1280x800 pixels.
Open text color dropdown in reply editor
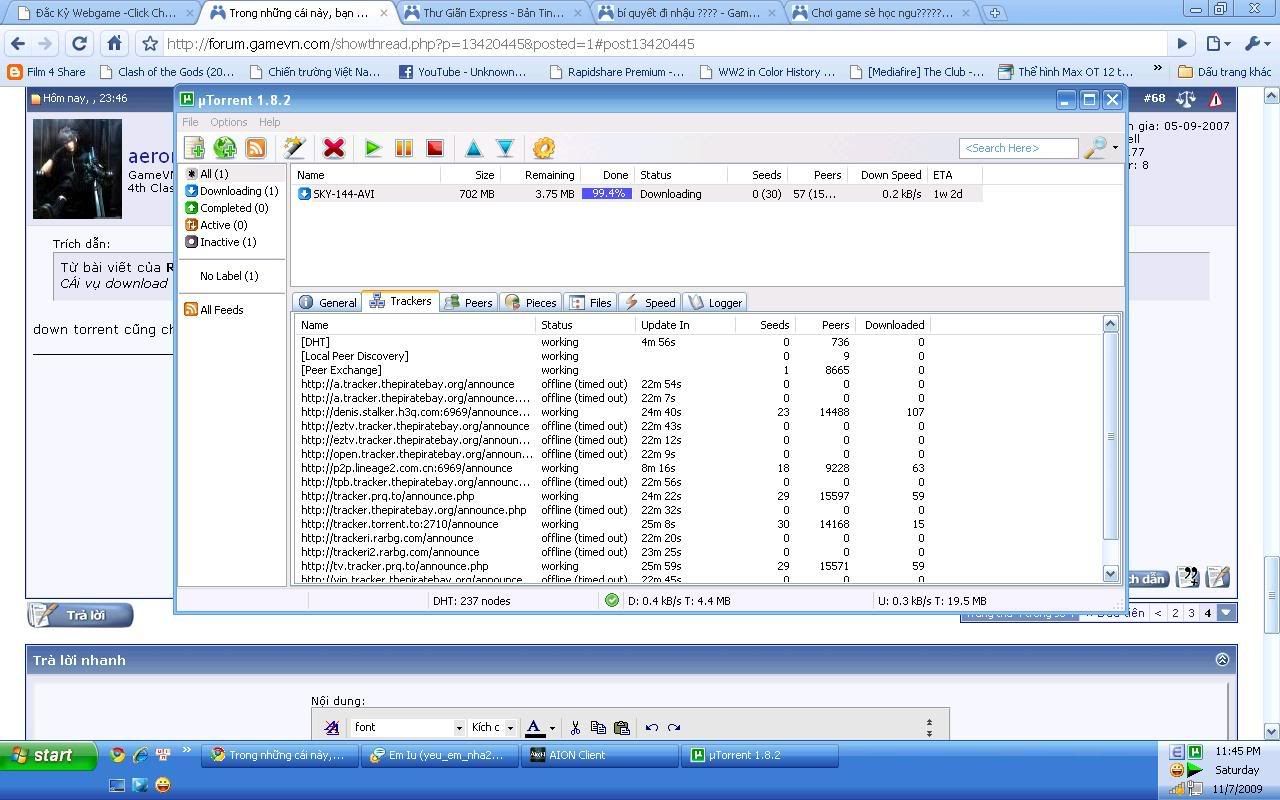[x=552, y=727]
